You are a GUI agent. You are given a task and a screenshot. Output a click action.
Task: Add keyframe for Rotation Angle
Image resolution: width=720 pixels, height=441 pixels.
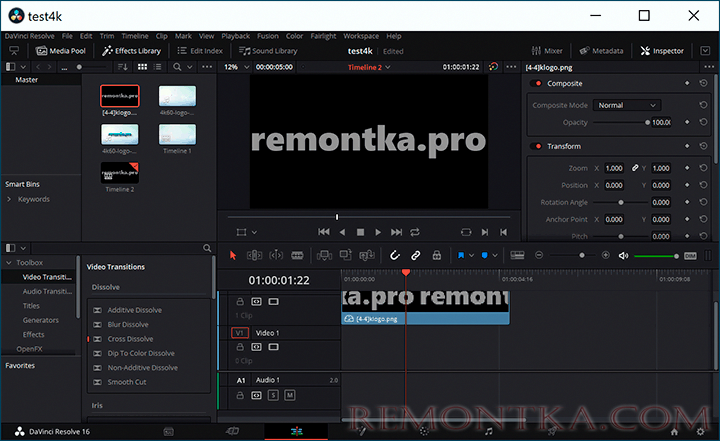[687, 202]
